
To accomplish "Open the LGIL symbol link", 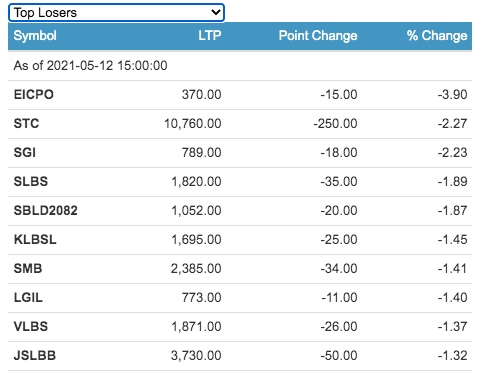I will tap(28, 298).
